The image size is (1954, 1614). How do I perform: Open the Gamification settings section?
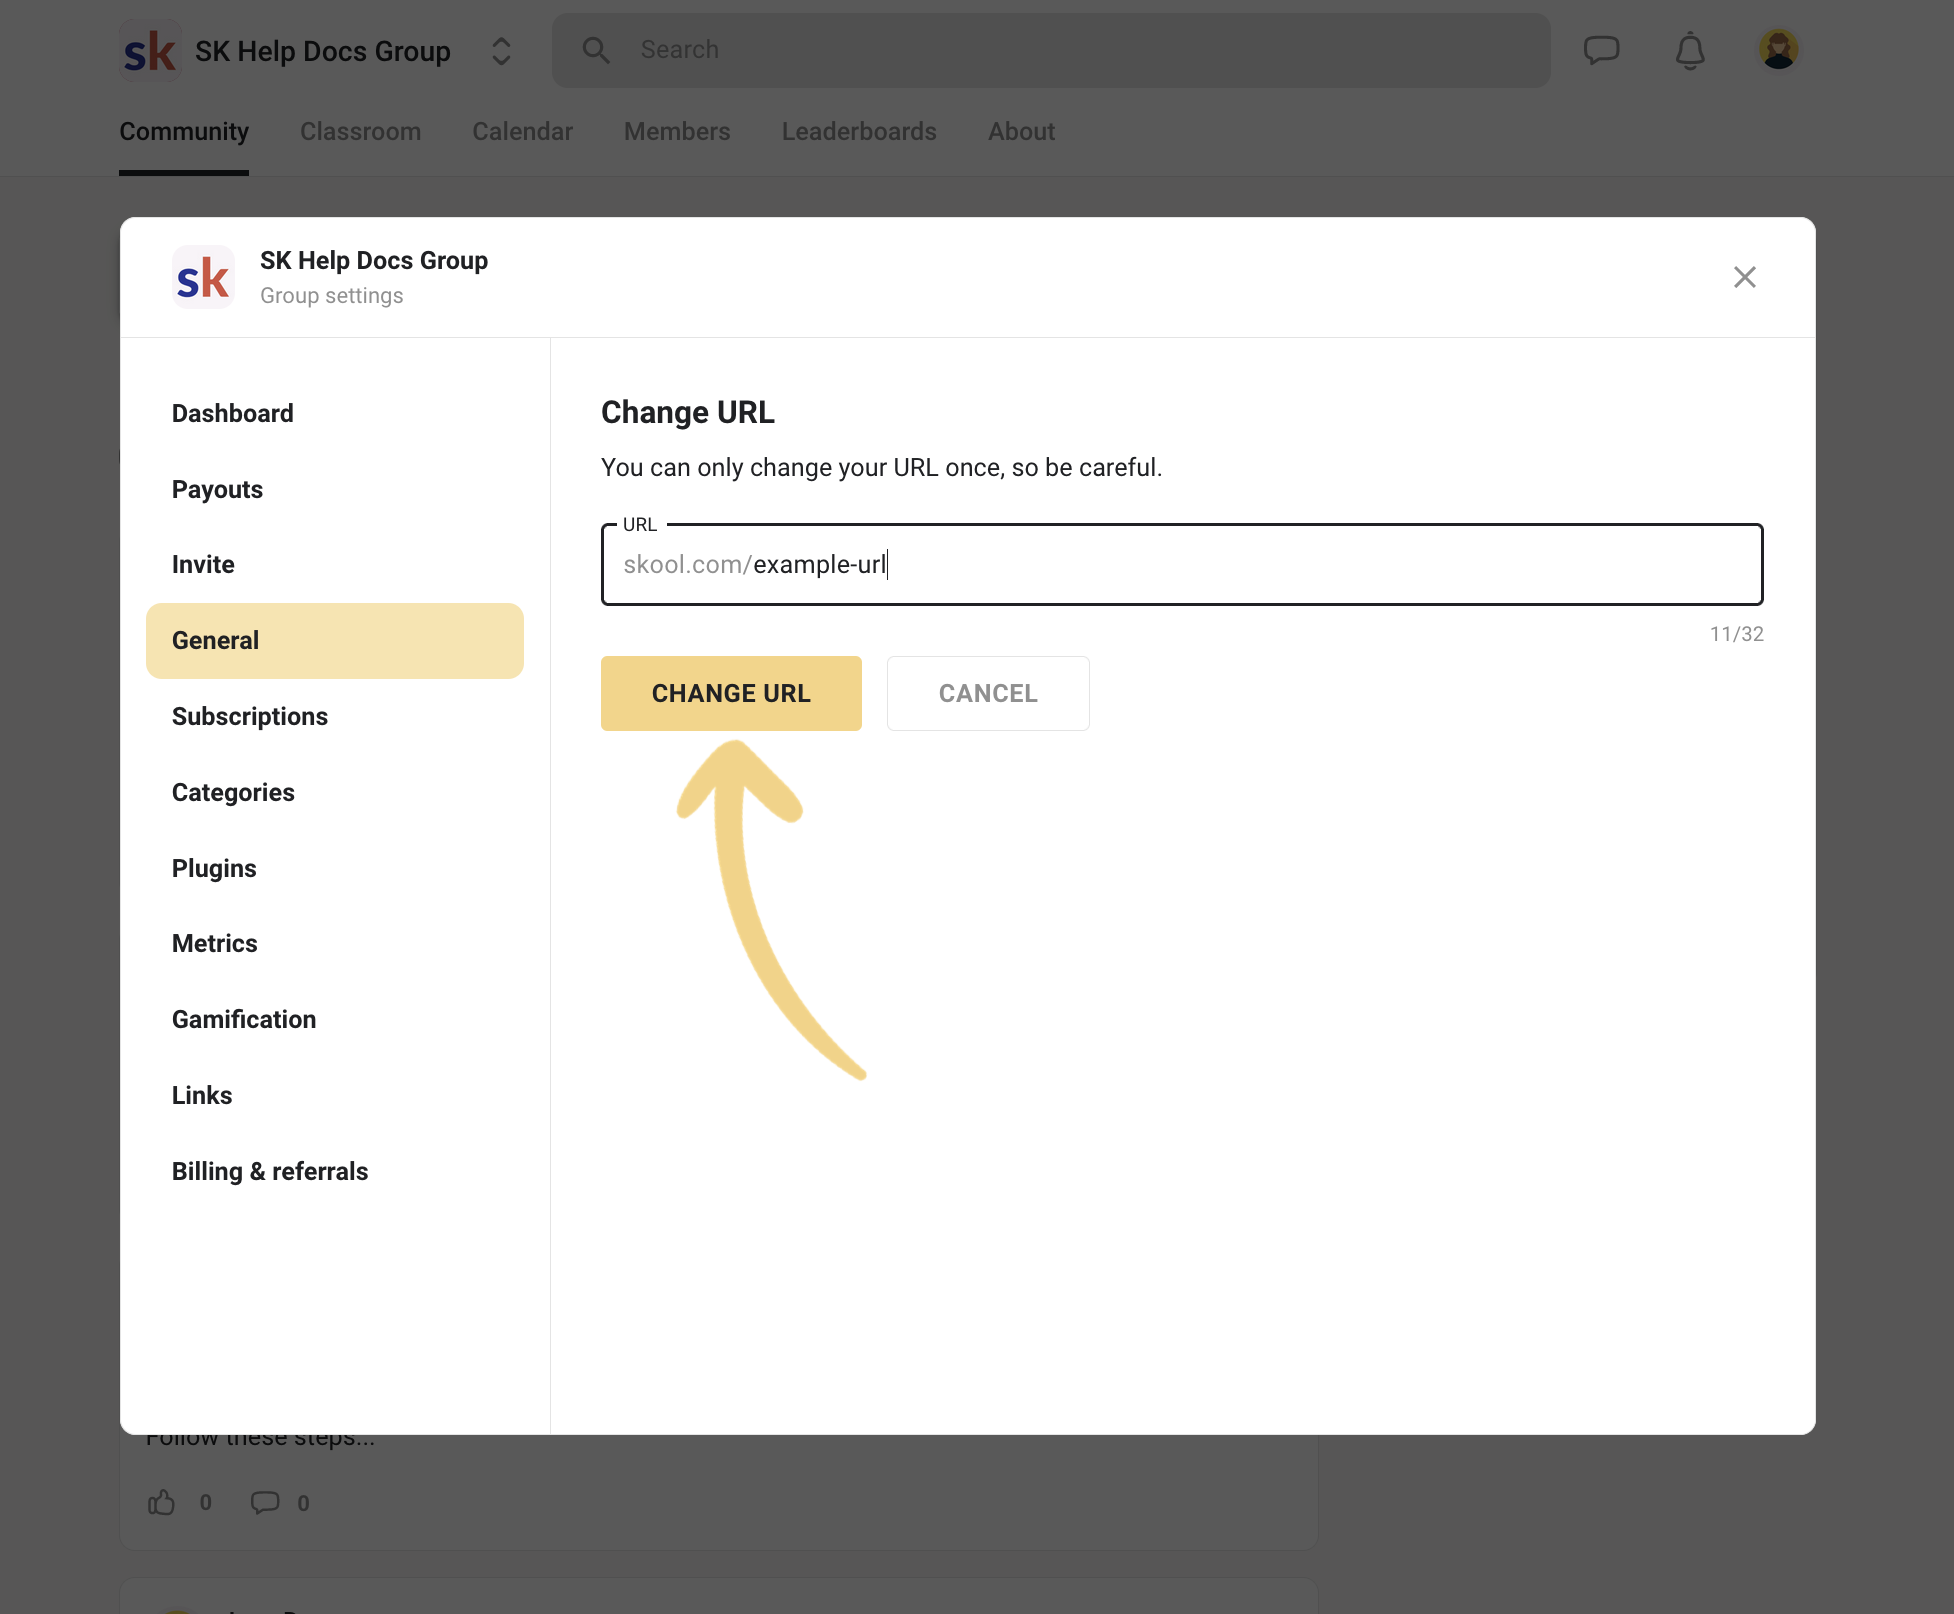pos(243,1019)
